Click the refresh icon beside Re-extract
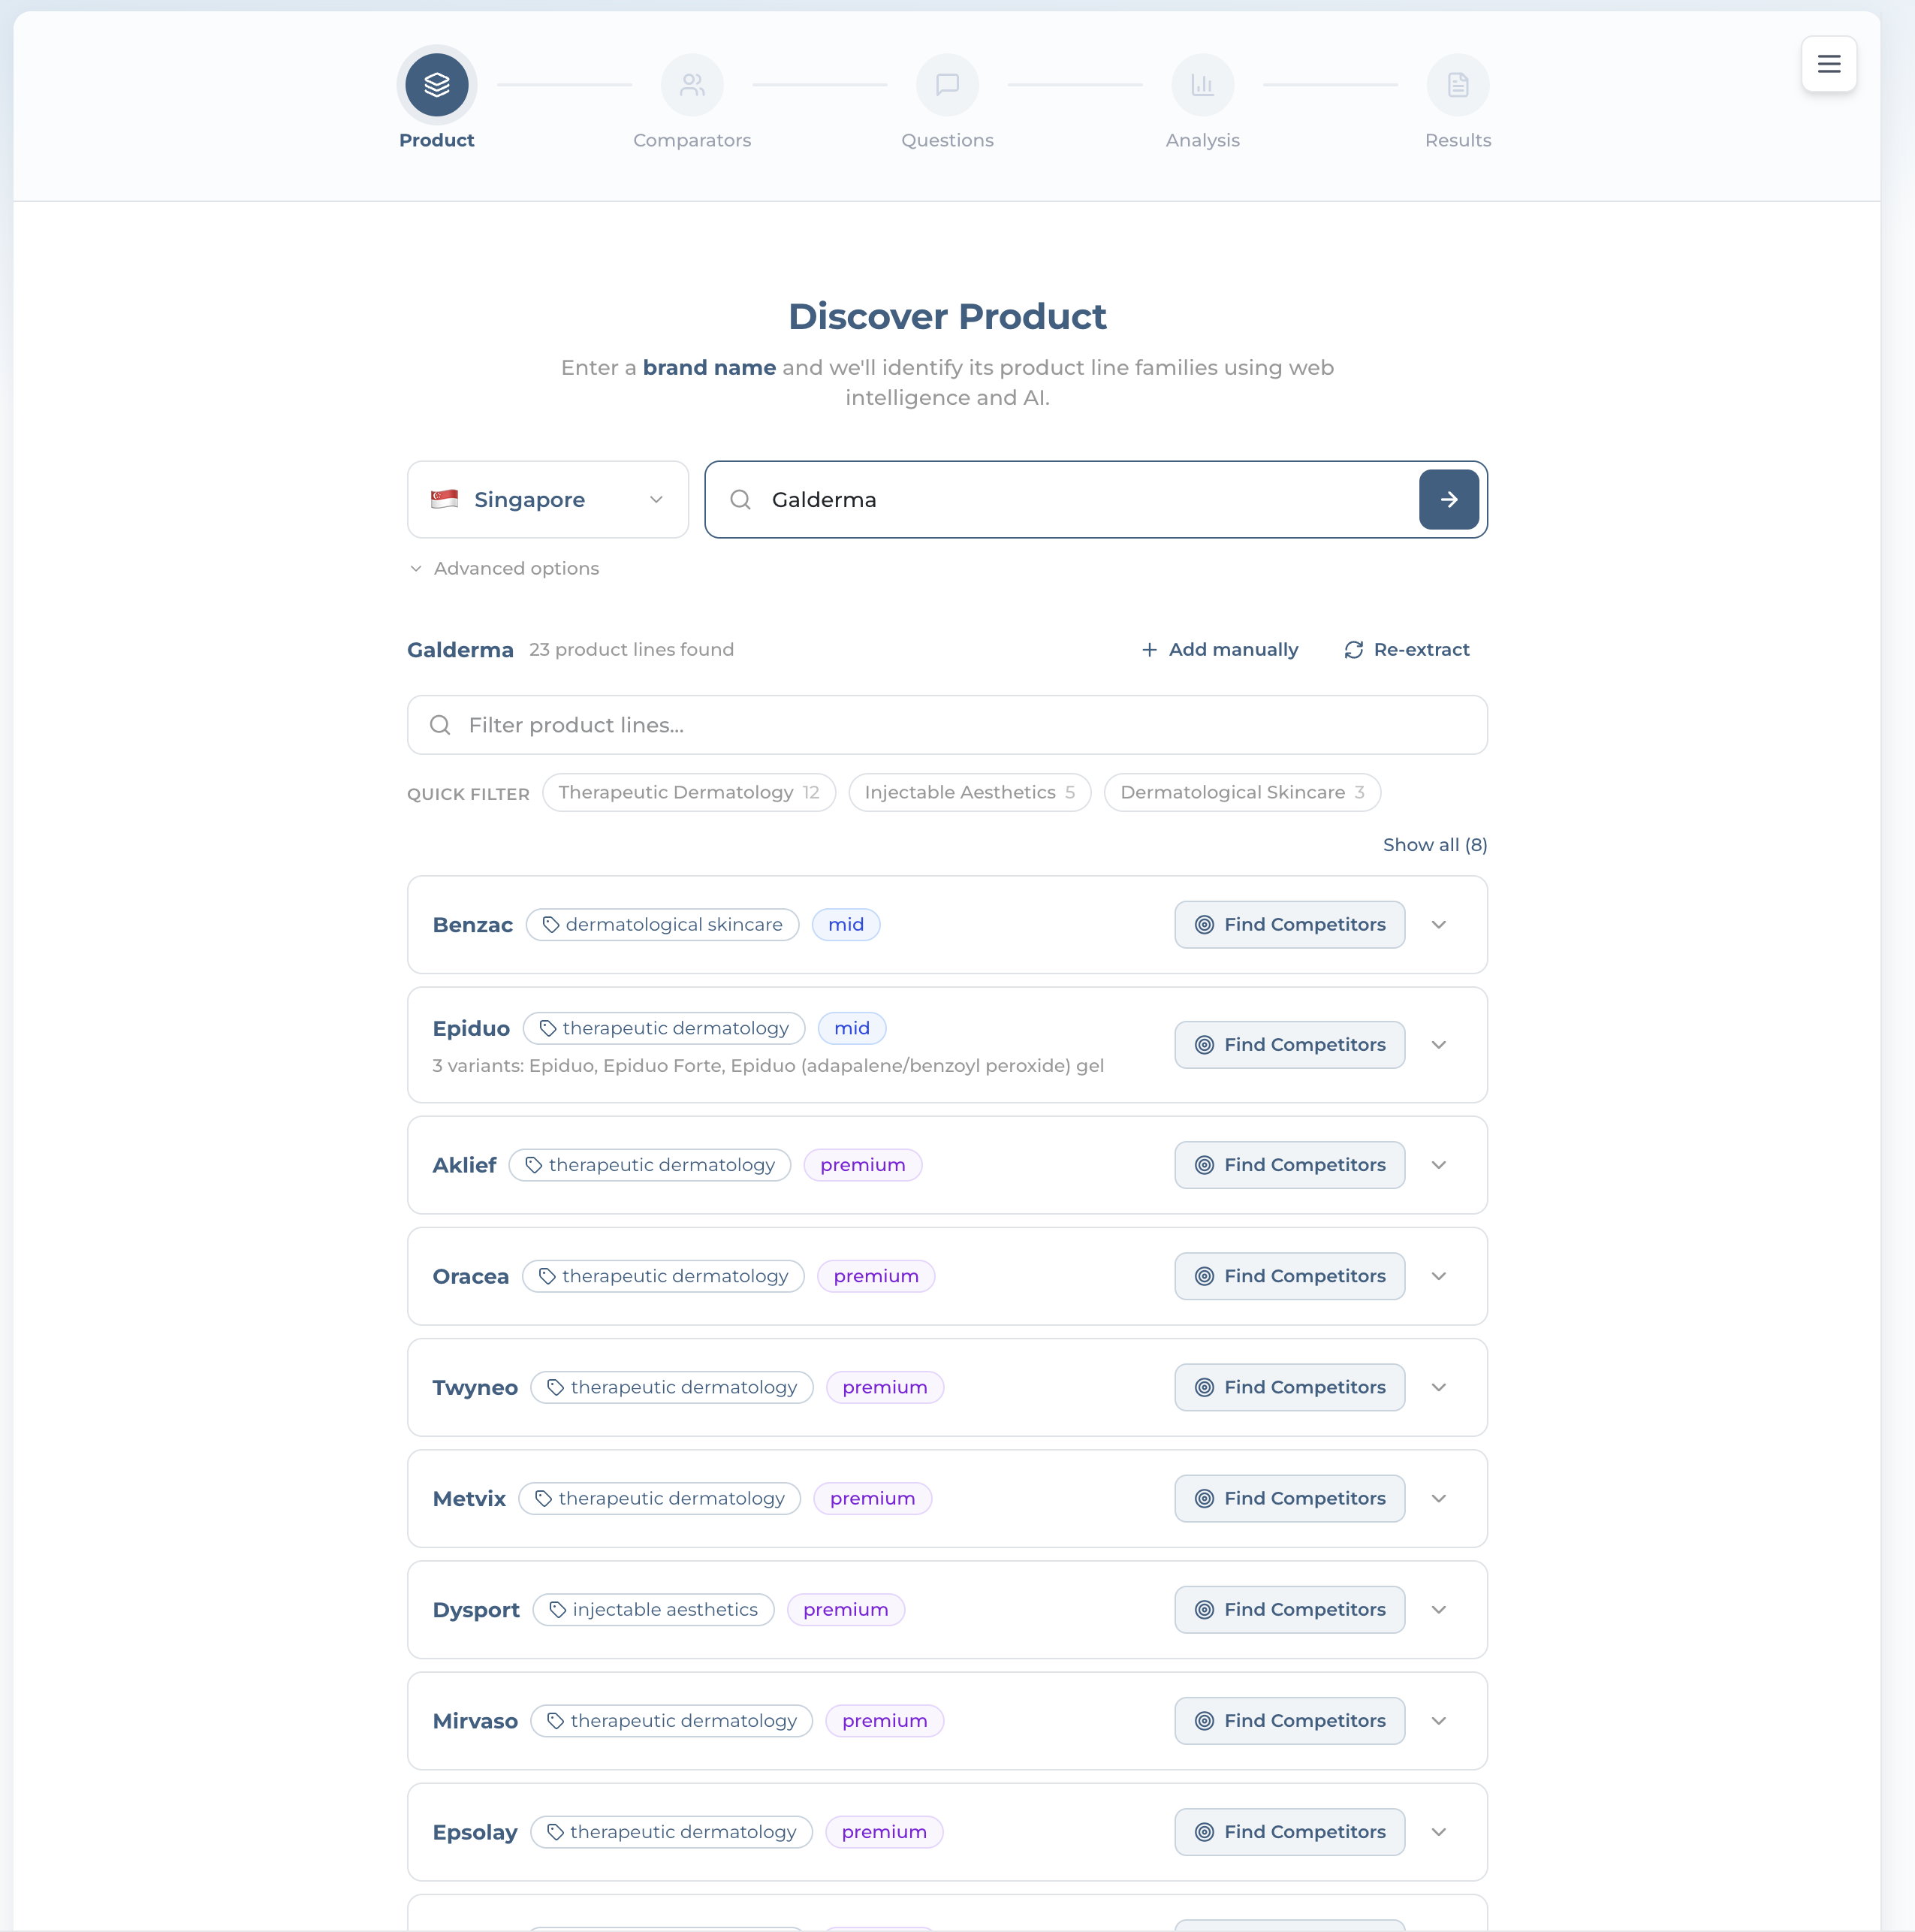The height and width of the screenshot is (1932, 1915). (1353, 650)
